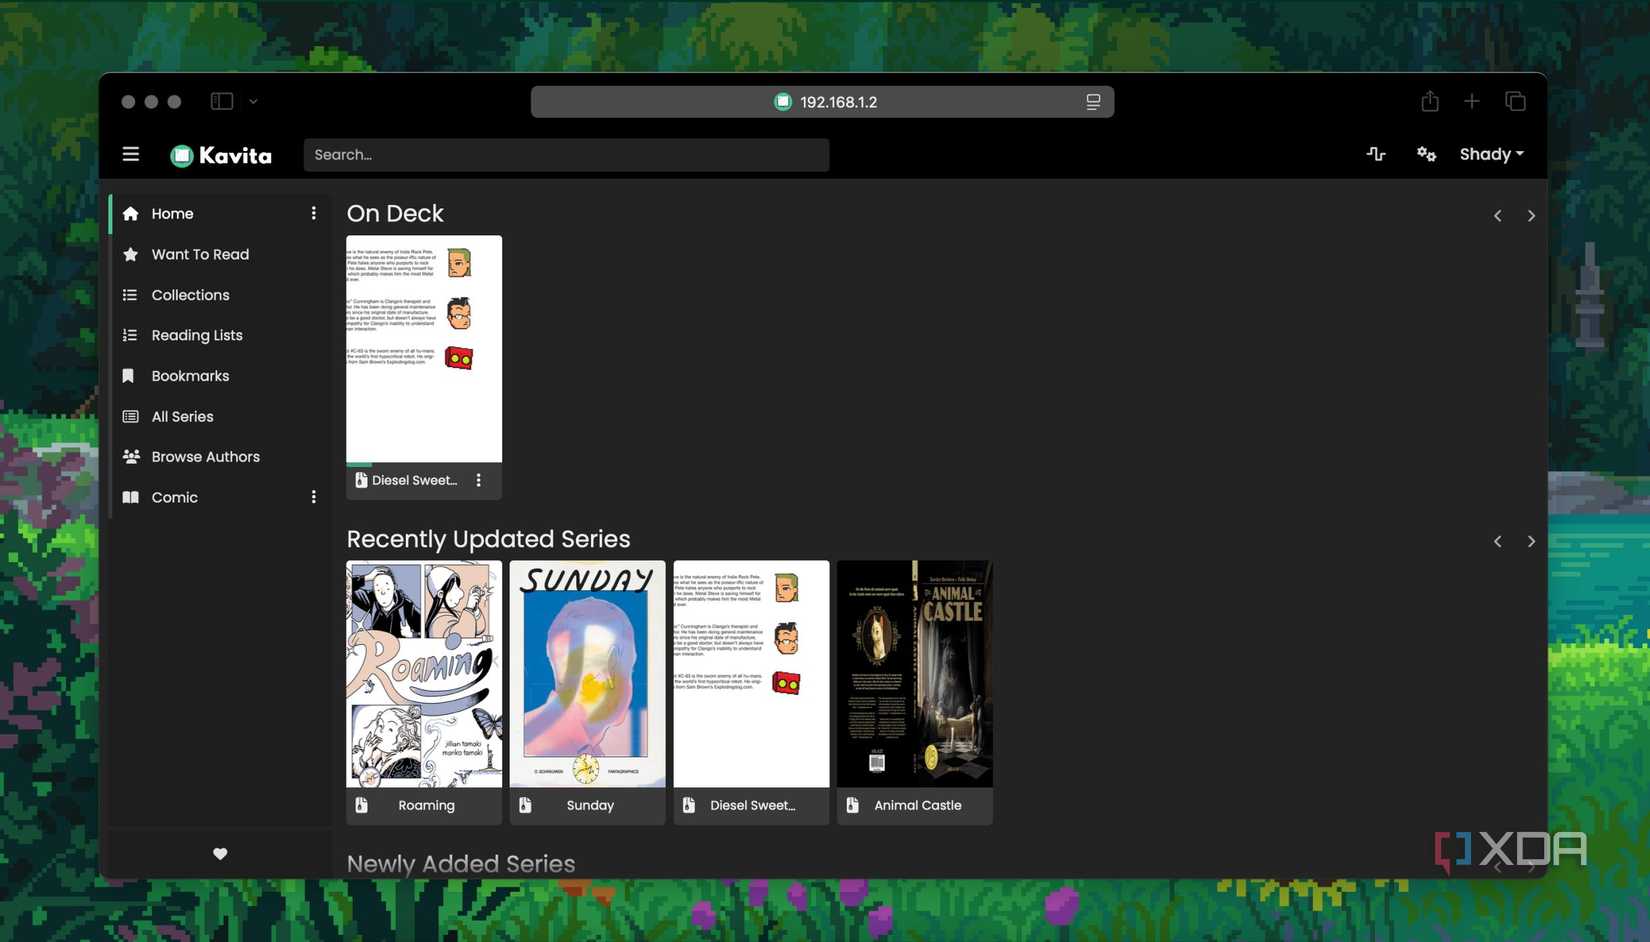Image resolution: width=1650 pixels, height=942 pixels.
Task: Open Collections in sidebar
Action: [x=190, y=295]
